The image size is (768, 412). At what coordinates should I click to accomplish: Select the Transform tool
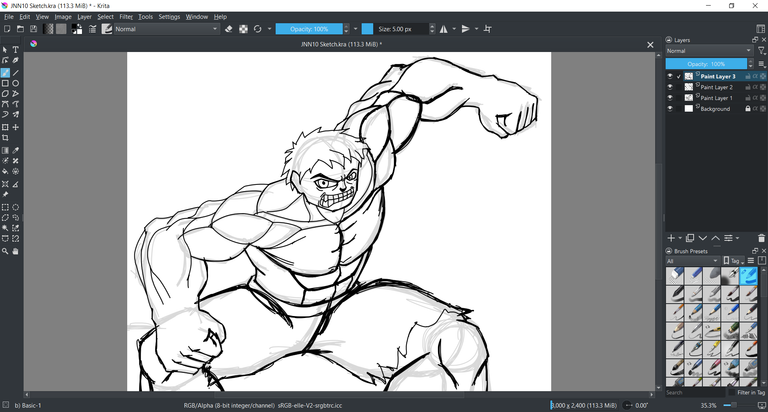coord(5,127)
